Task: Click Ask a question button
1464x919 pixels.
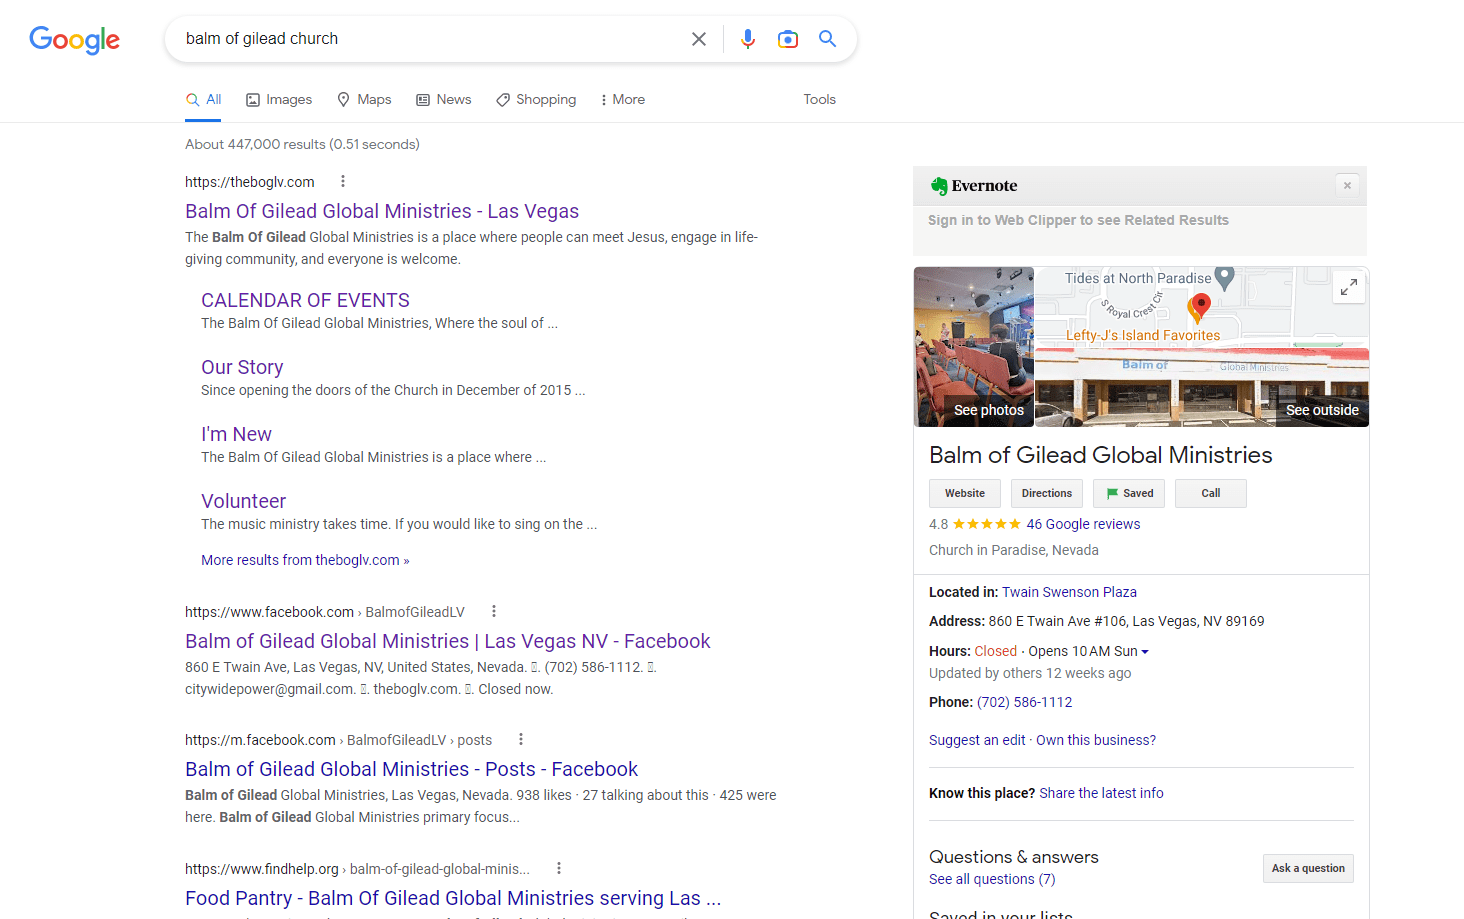Action: coord(1308,868)
